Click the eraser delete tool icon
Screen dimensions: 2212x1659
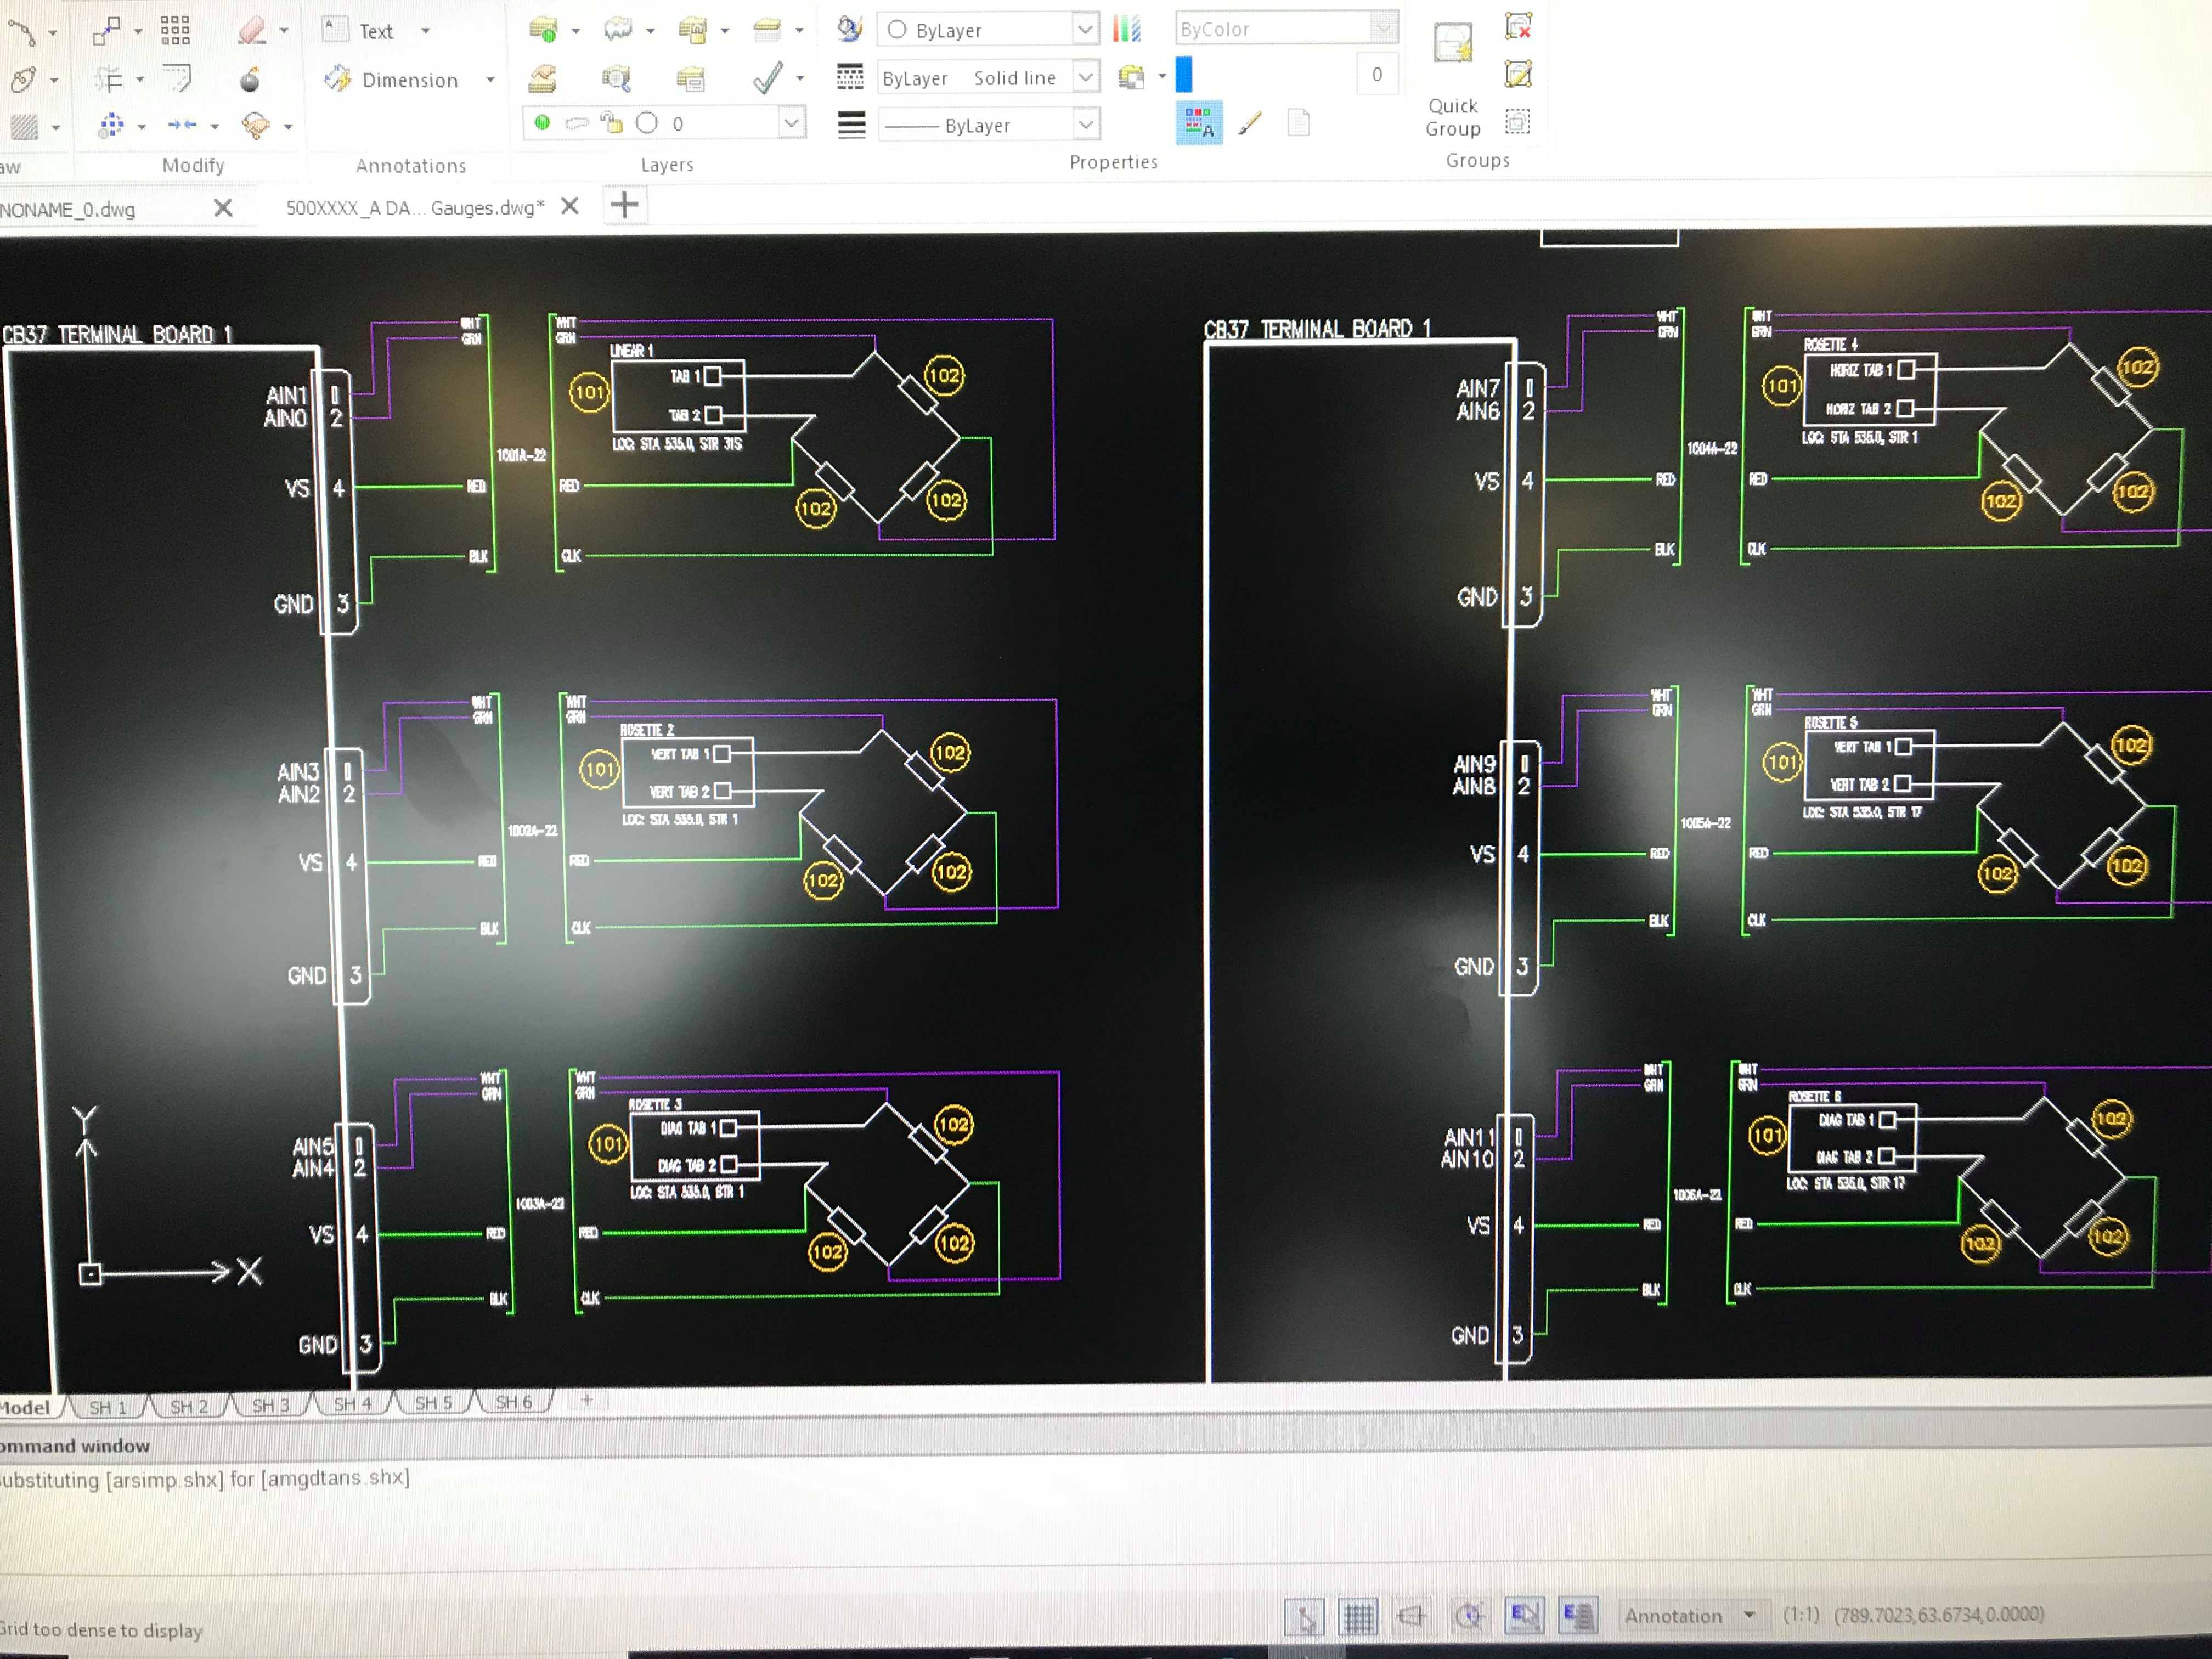coord(252,31)
